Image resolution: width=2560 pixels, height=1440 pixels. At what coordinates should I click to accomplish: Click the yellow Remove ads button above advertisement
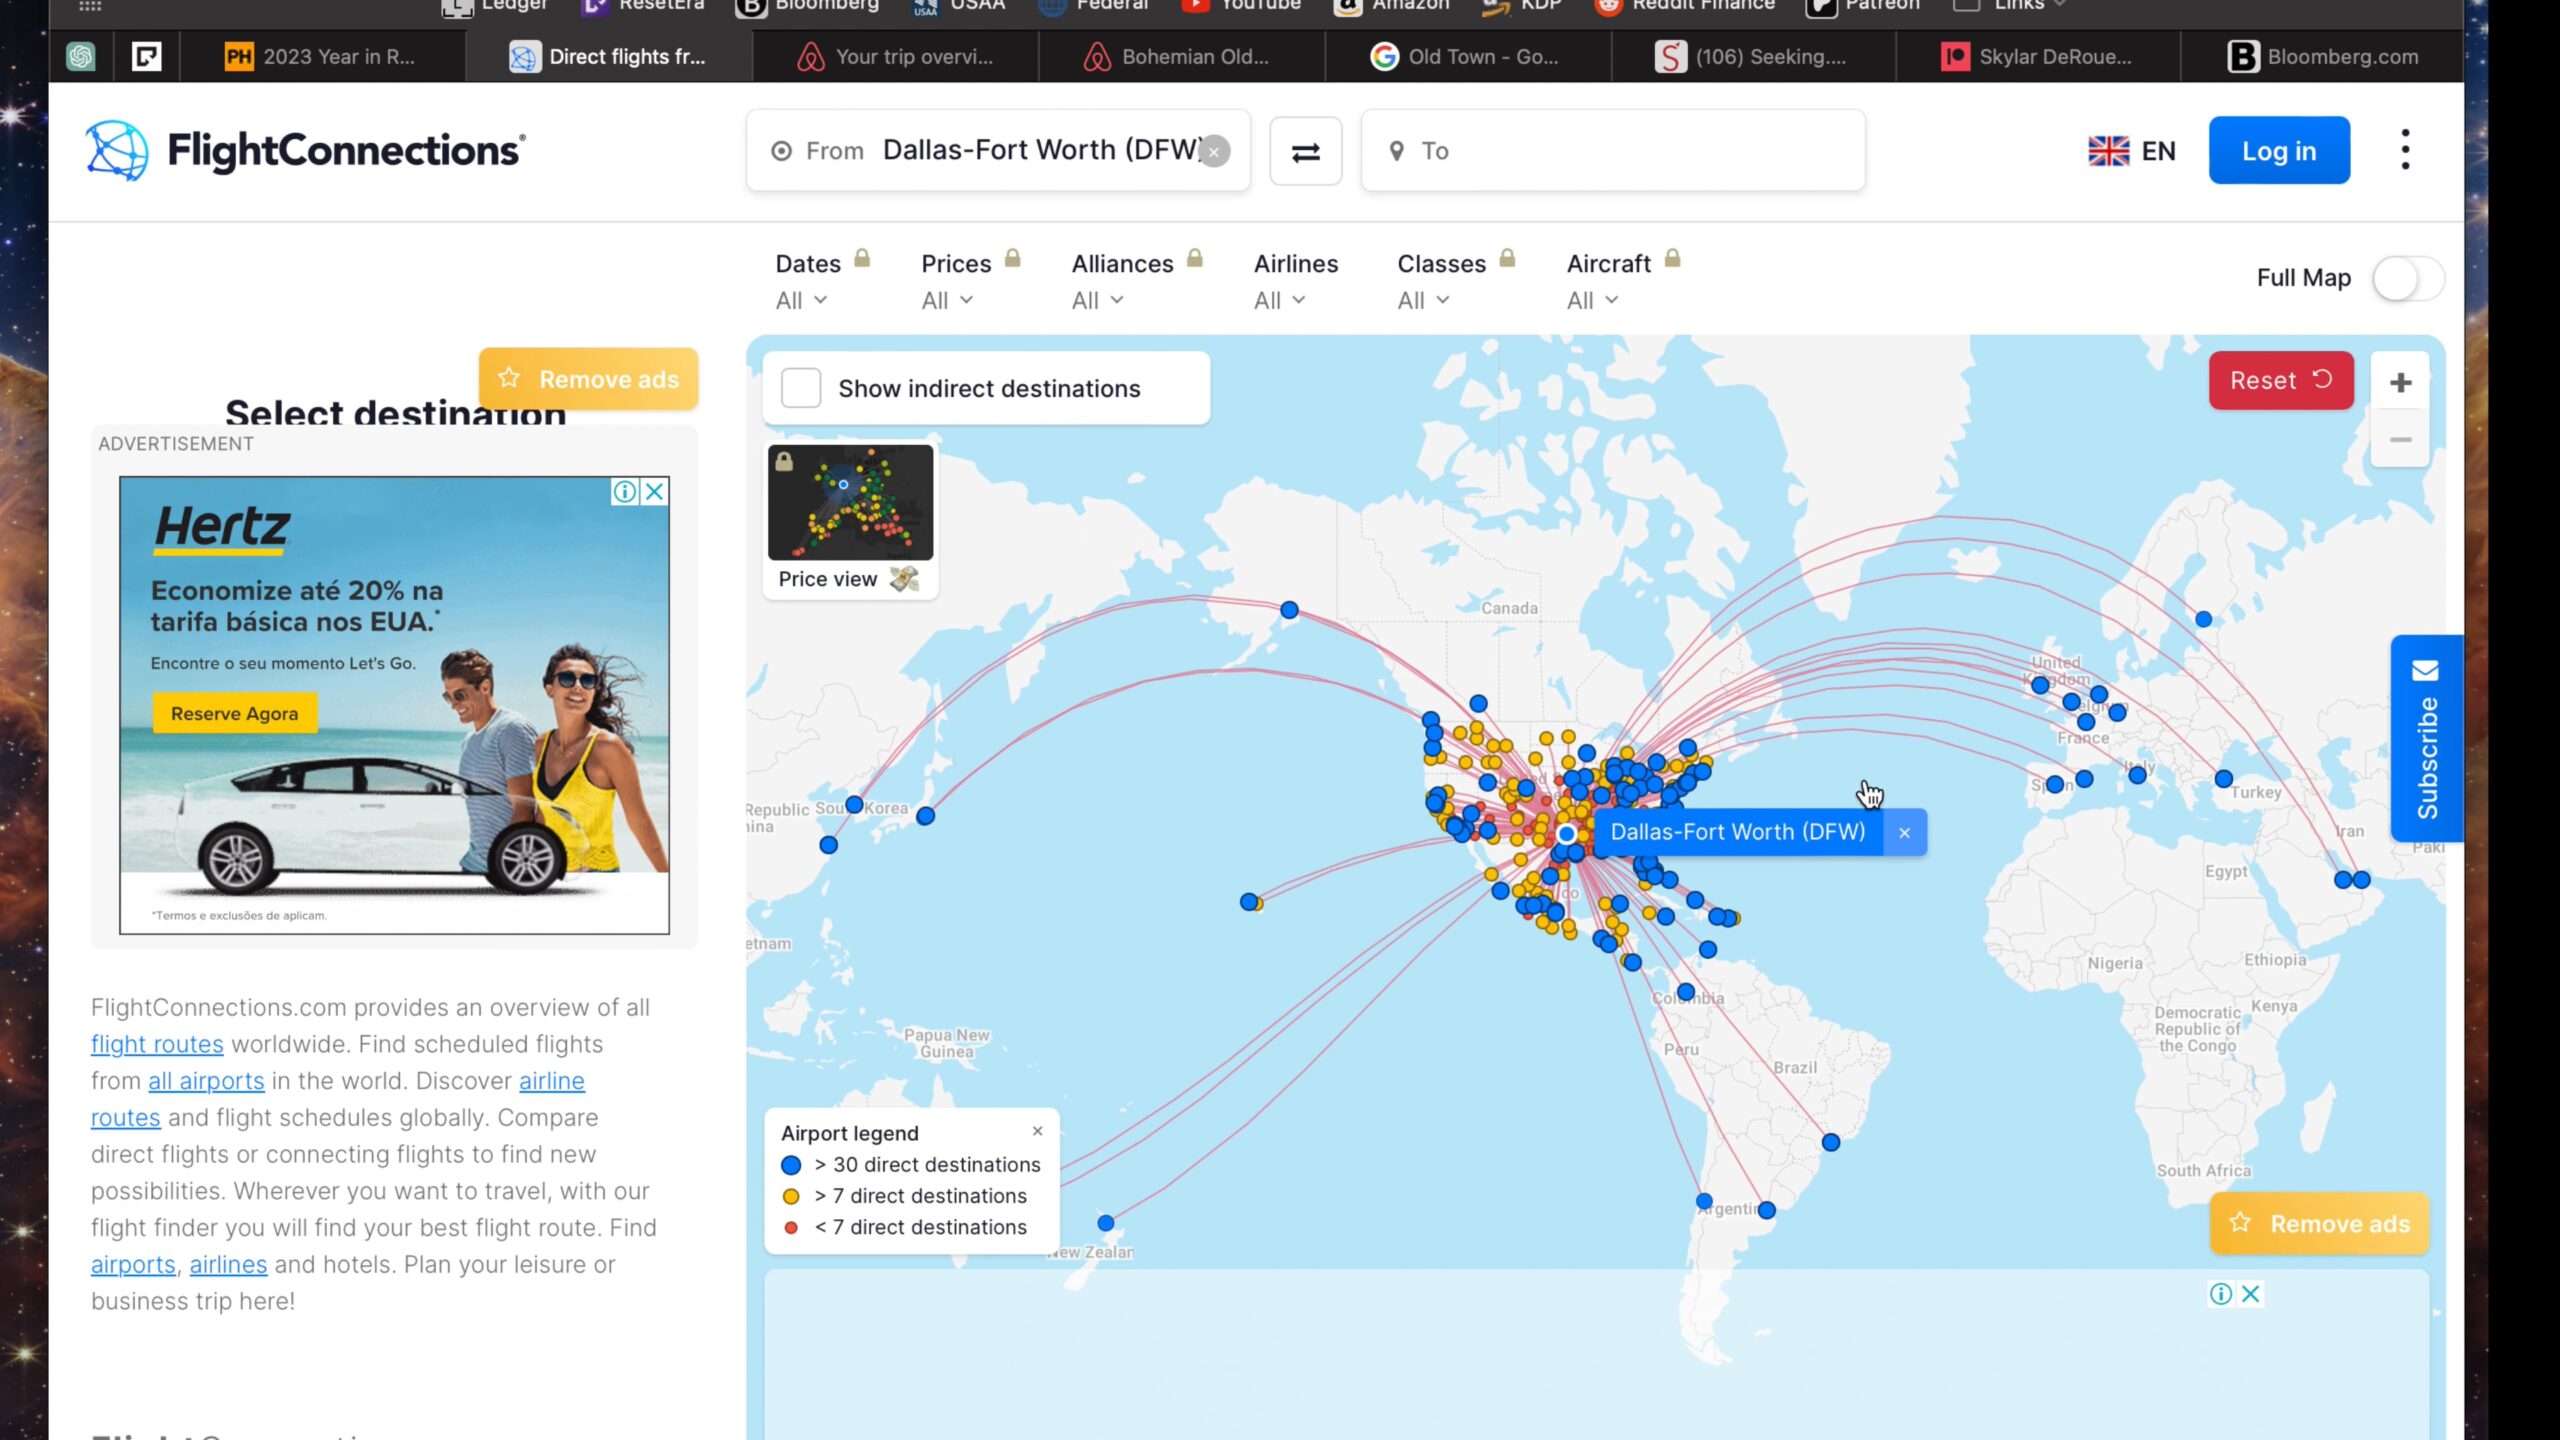pyautogui.click(x=588, y=379)
